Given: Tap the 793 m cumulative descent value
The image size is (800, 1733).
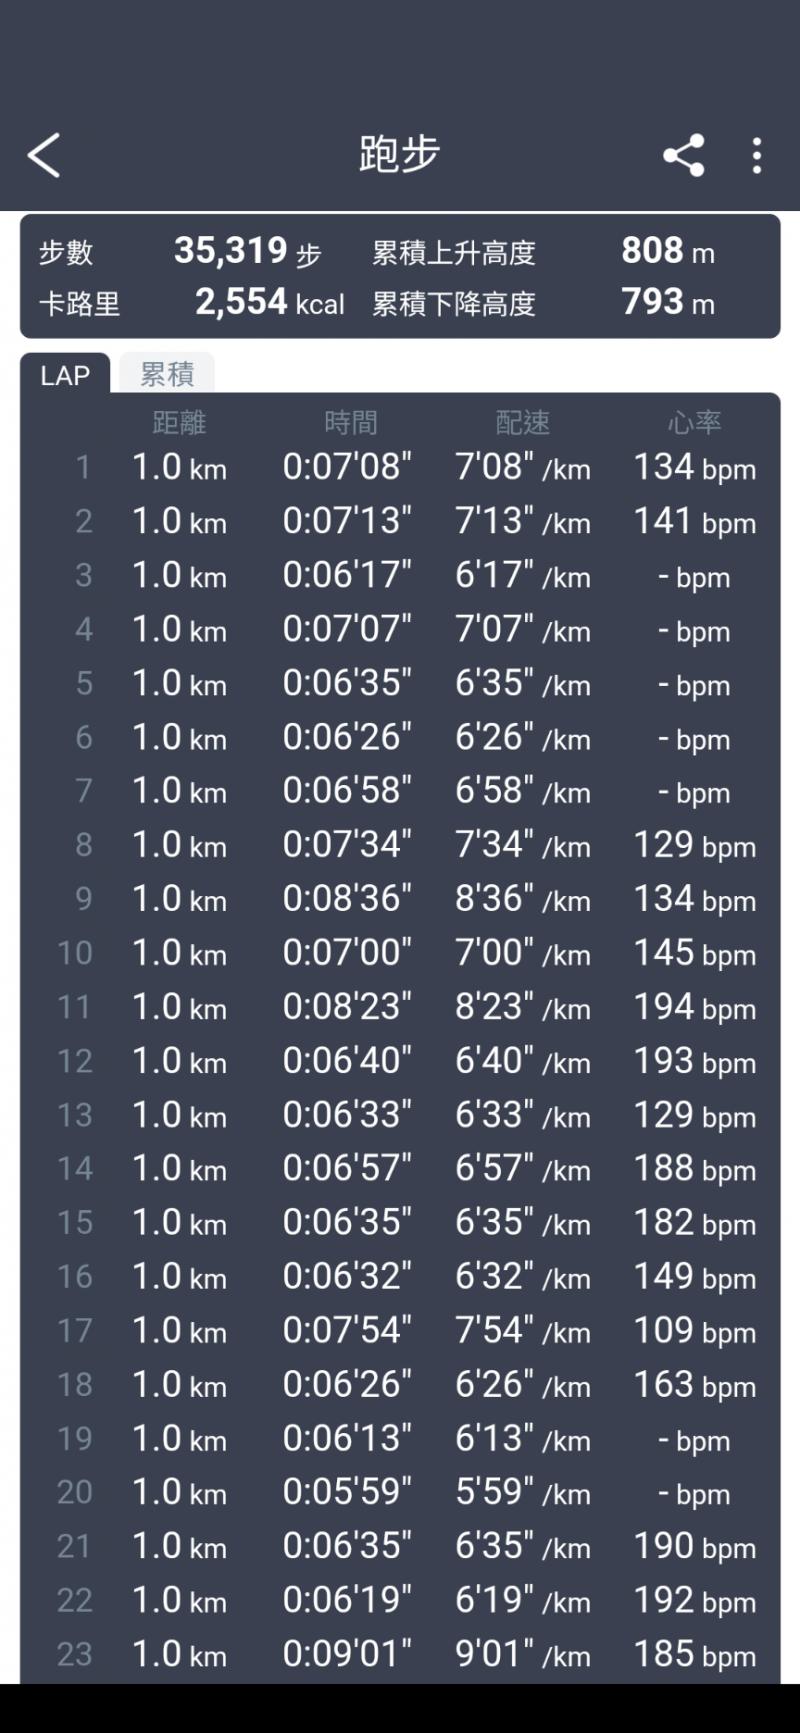Looking at the screenshot, I should tap(667, 302).
